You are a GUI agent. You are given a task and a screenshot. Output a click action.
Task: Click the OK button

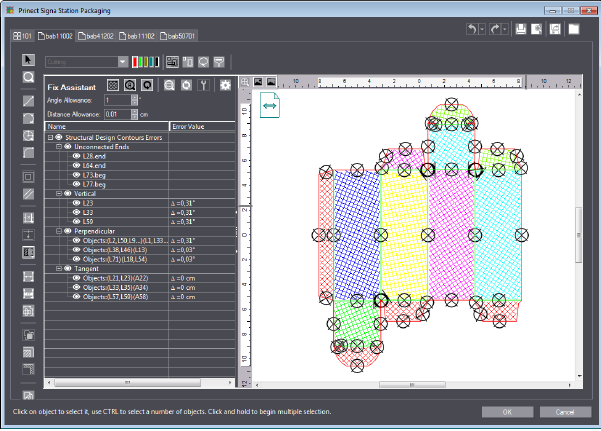tap(507, 412)
